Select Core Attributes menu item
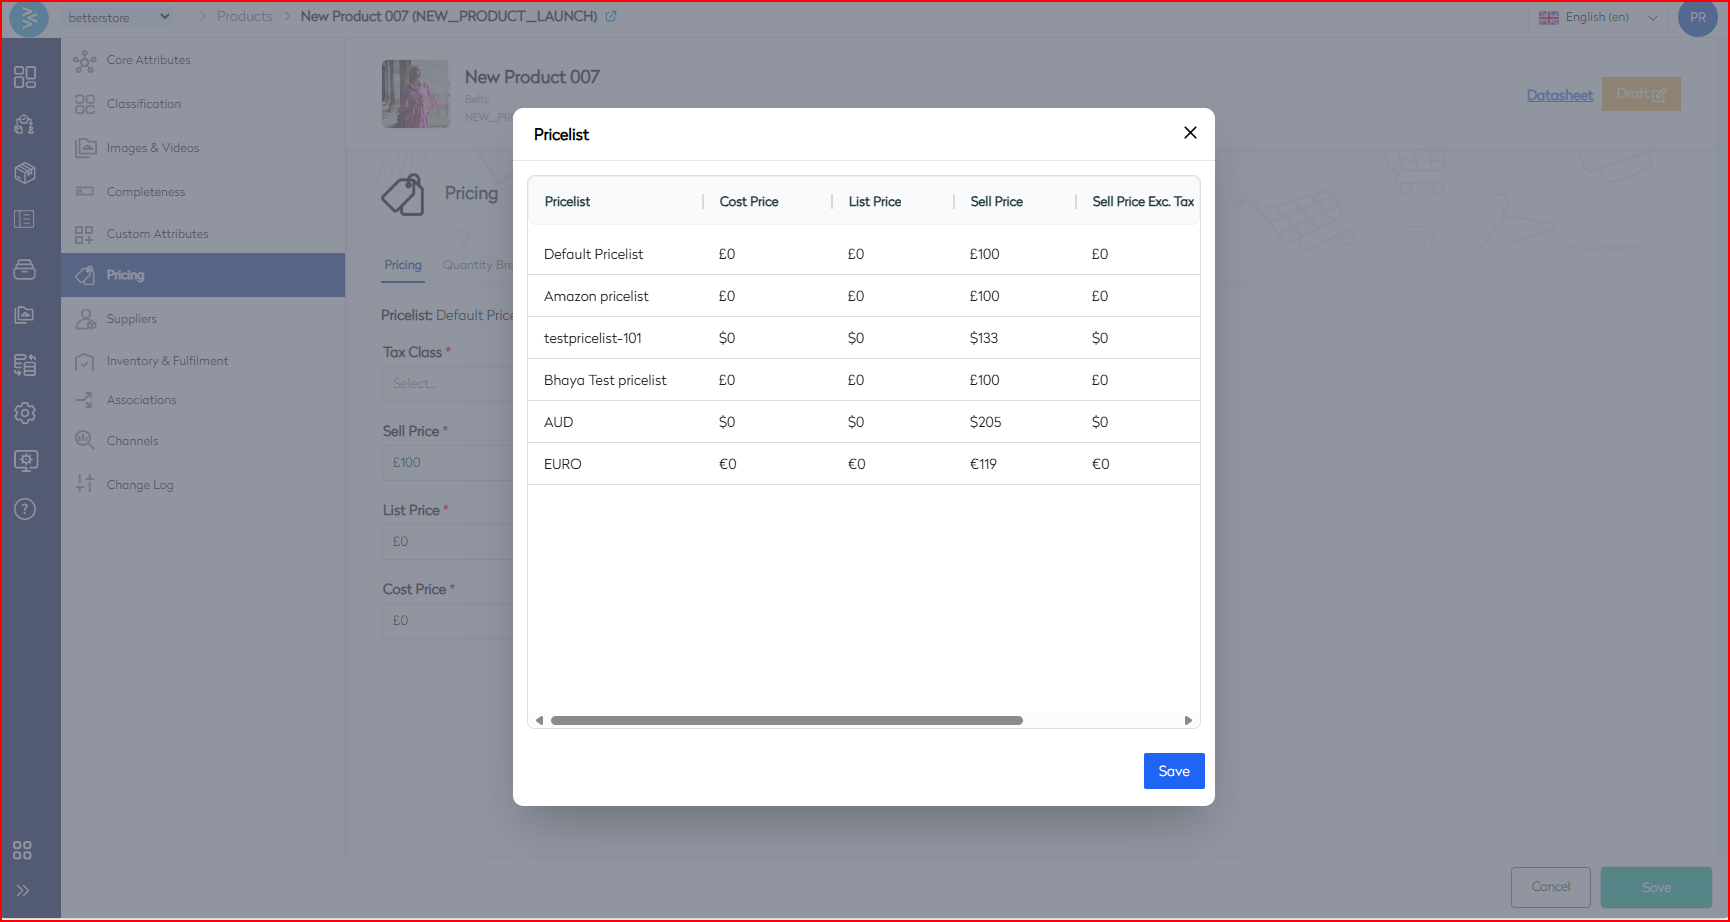This screenshot has height=922, width=1730. (148, 60)
